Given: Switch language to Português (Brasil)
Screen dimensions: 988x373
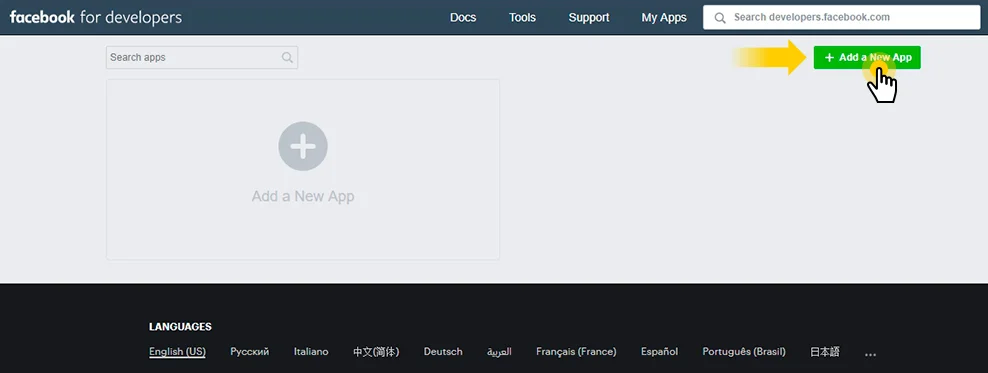Looking at the screenshot, I should pyautogui.click(x=744, y=352).
